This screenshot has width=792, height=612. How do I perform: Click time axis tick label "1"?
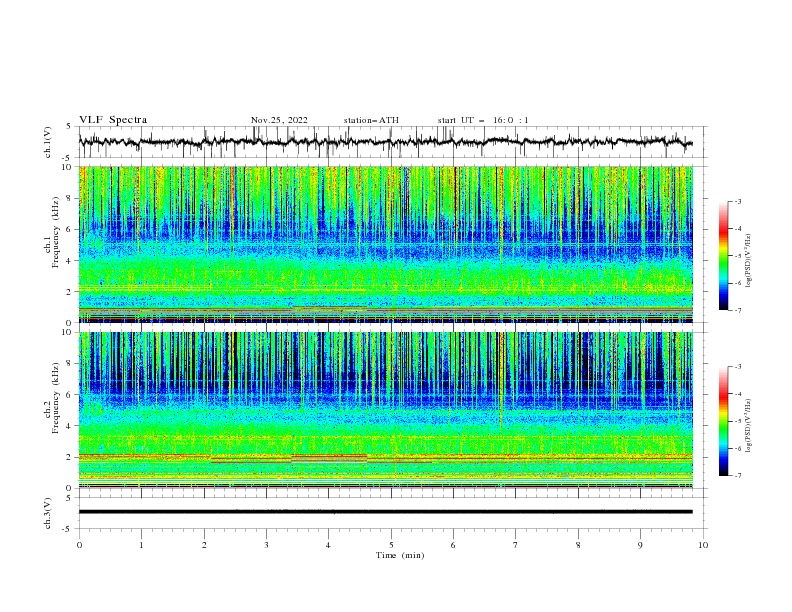point(141,545)
